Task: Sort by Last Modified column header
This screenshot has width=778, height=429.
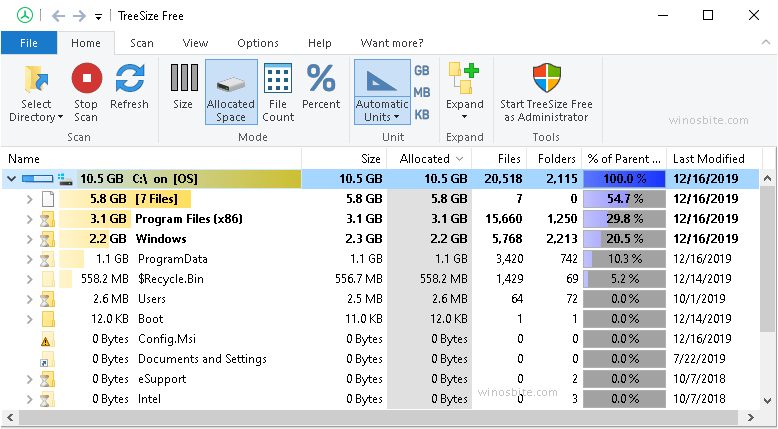Action: [x=713, y=159]
